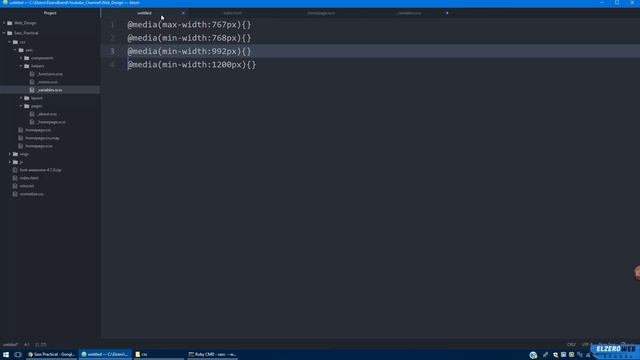This screenshot has width=640, height=360.
Task: Switch to the untitled tab
Action: coord(144,13)
